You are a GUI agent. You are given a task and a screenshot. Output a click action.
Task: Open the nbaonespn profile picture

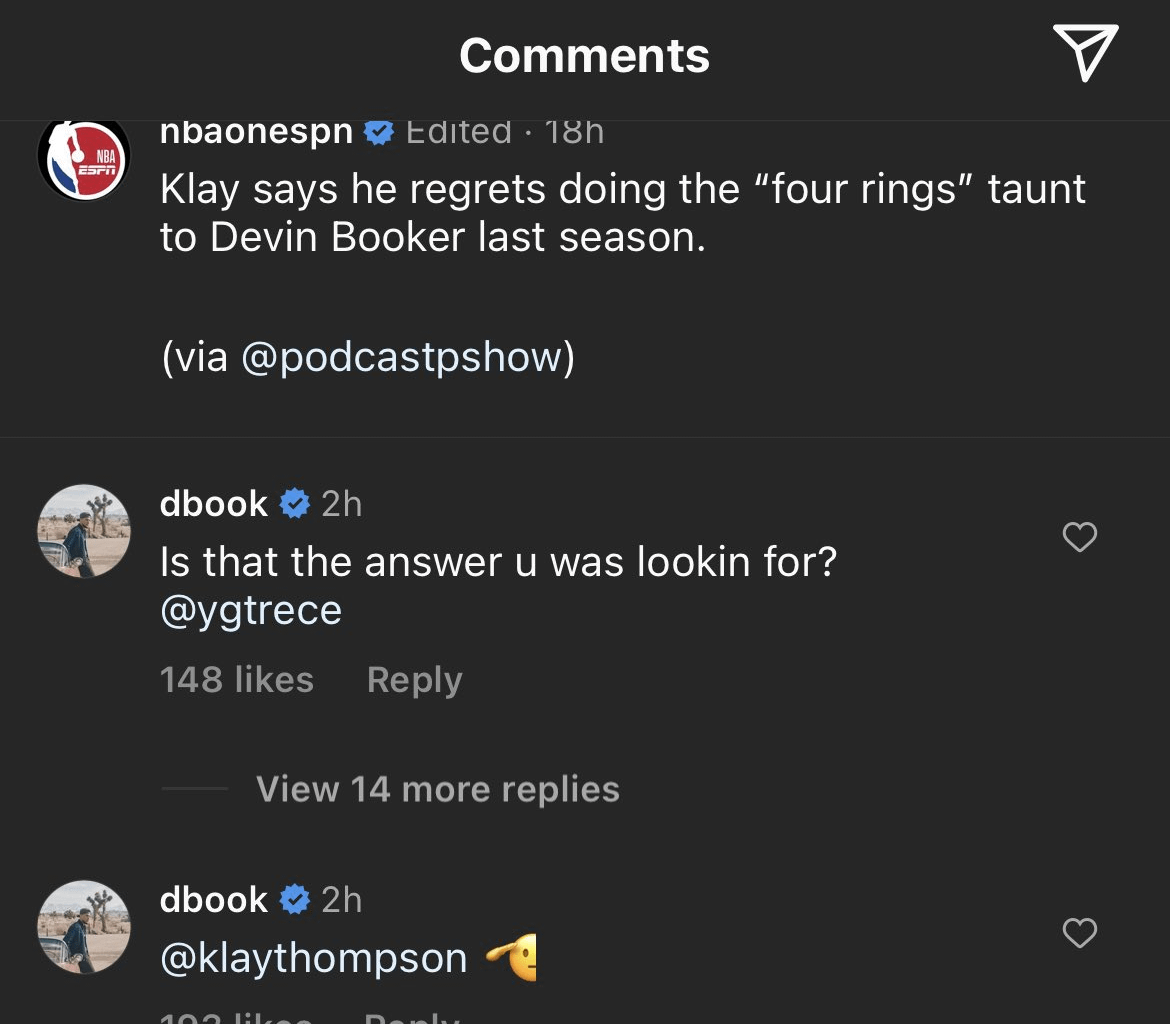click(x=83, y=159)
